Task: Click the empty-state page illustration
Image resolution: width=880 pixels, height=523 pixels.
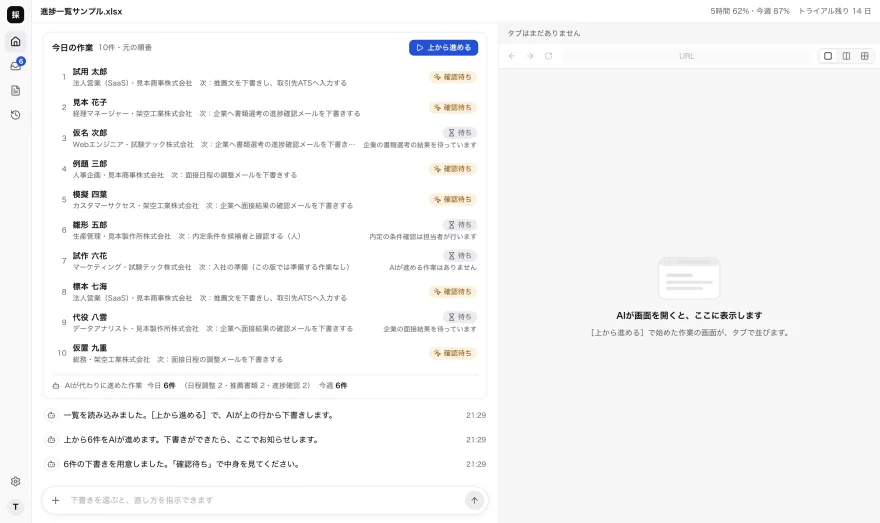Action: coord(689,278)
